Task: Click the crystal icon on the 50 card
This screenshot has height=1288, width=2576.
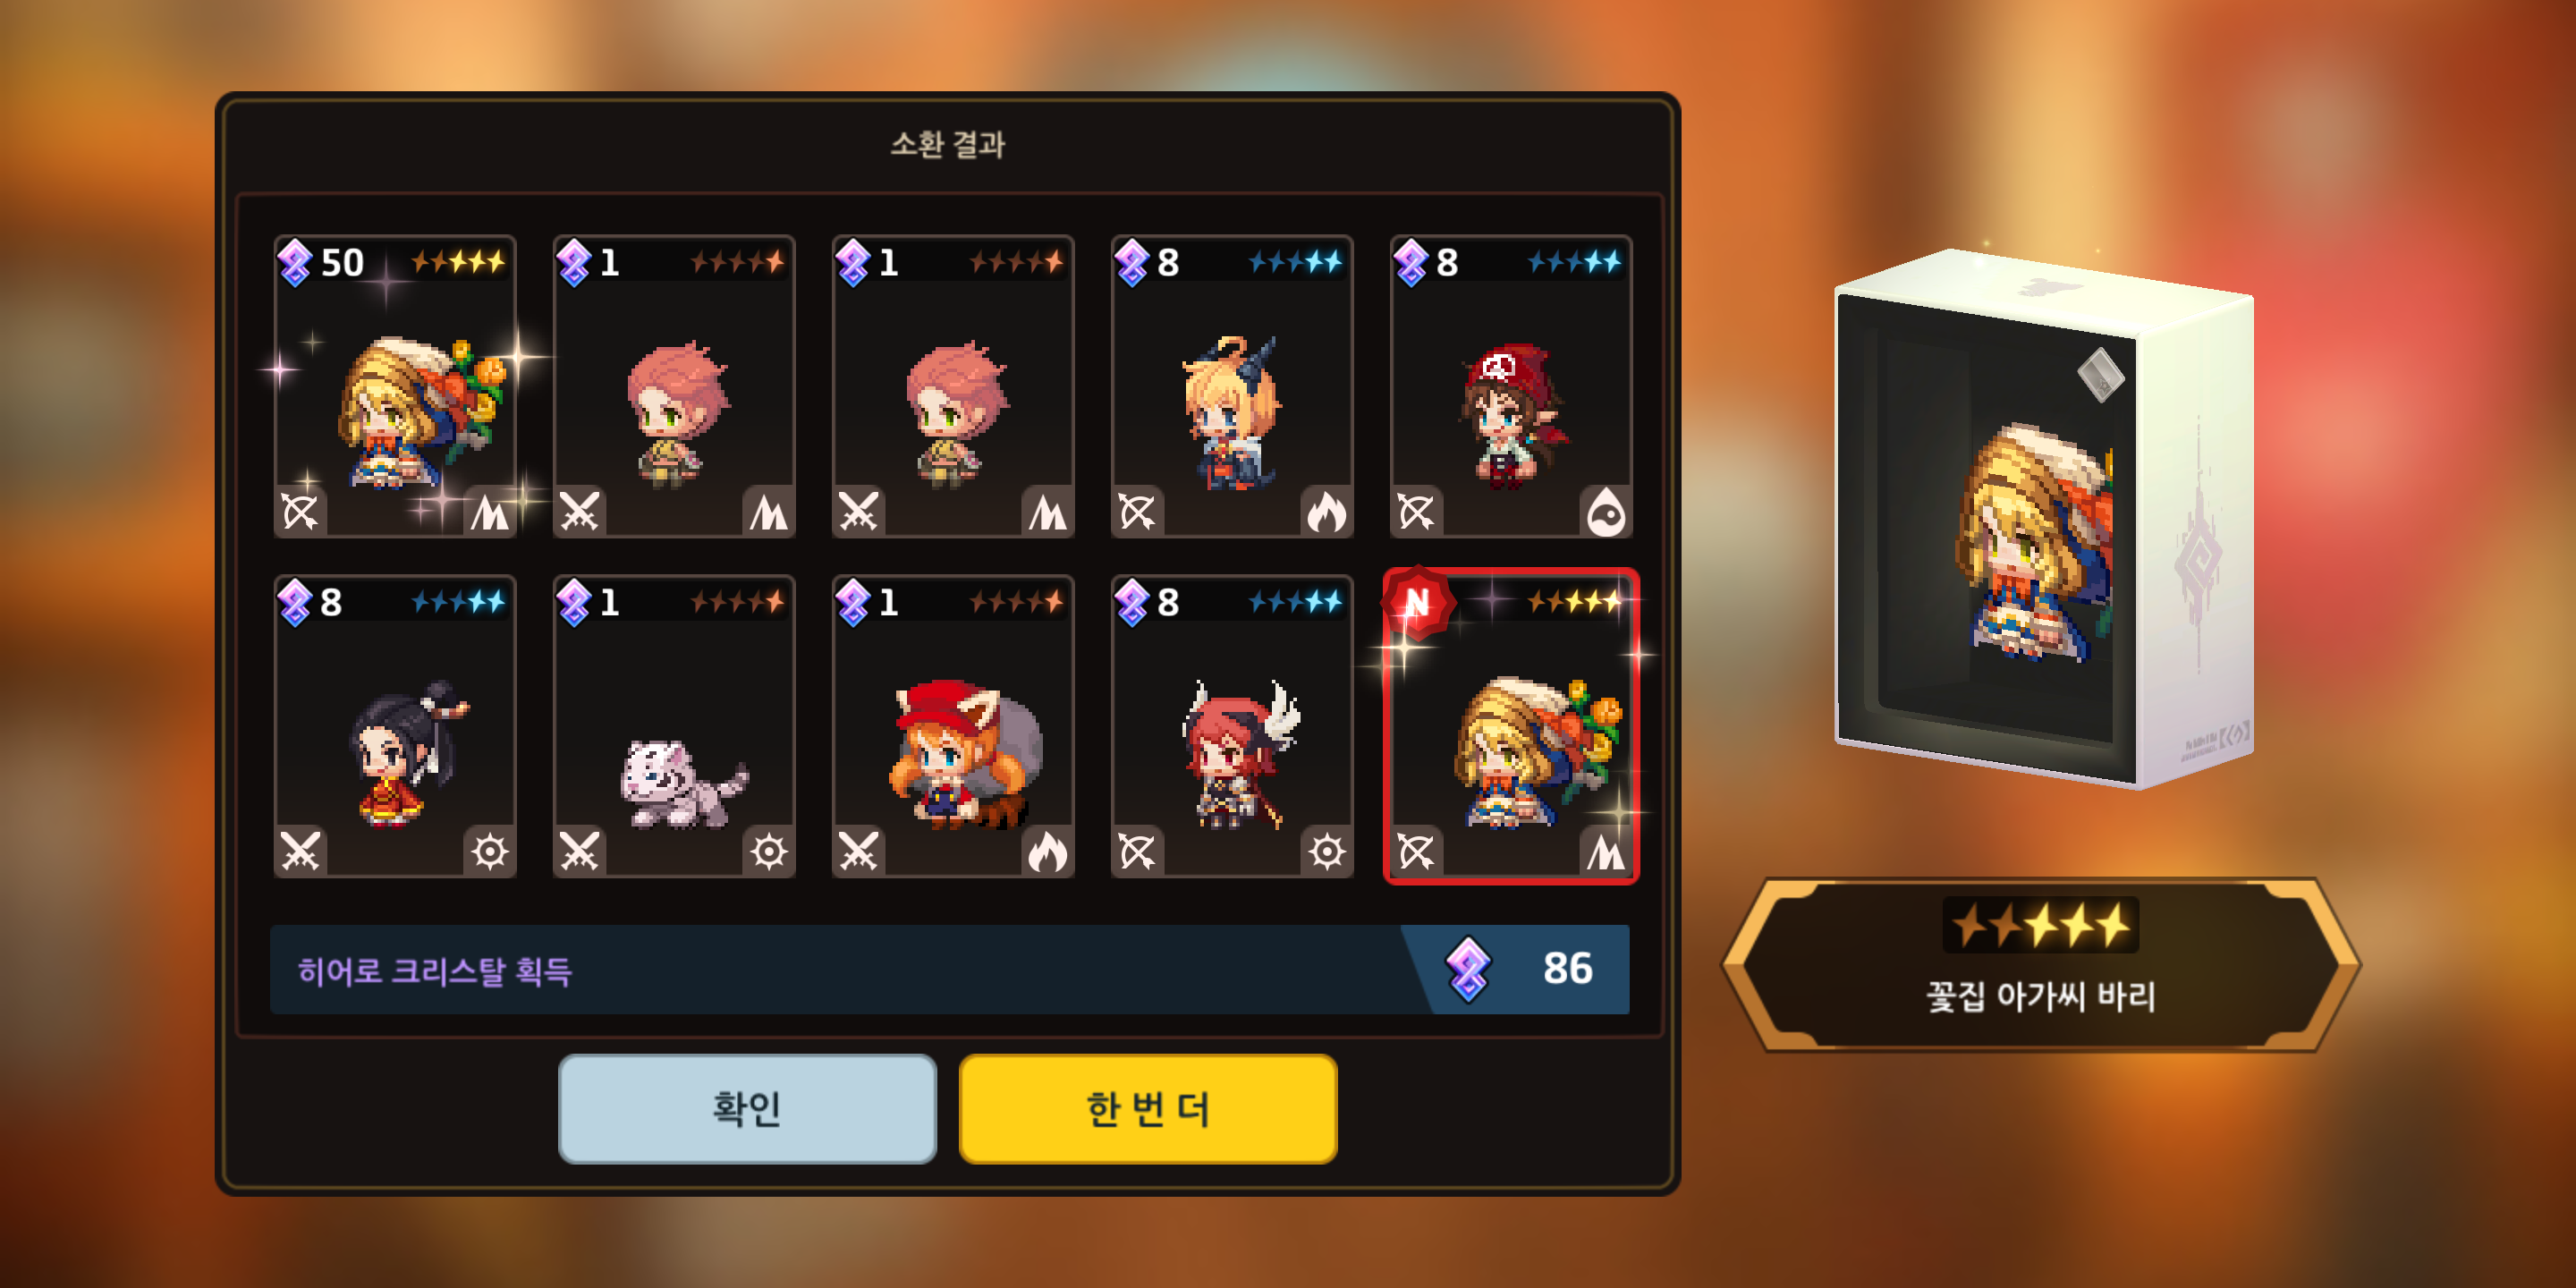Action: pyautogui.click(x=295, y=263)
